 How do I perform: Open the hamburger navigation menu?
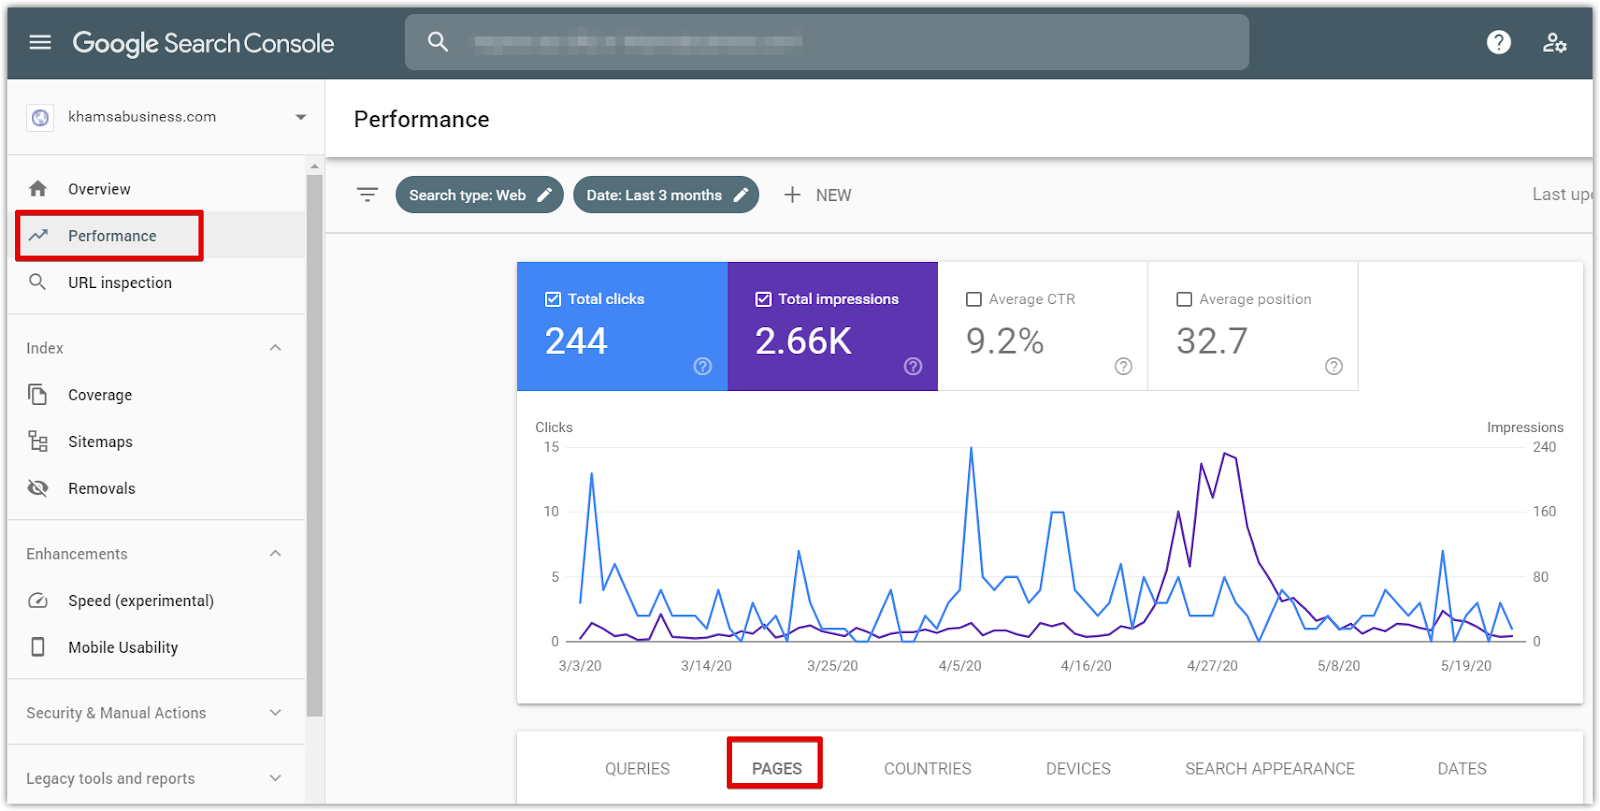[x=40, y=42]
